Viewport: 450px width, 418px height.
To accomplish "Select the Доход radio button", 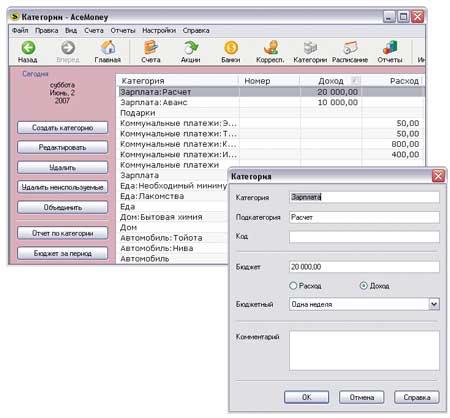I will (x=364, y=286).
